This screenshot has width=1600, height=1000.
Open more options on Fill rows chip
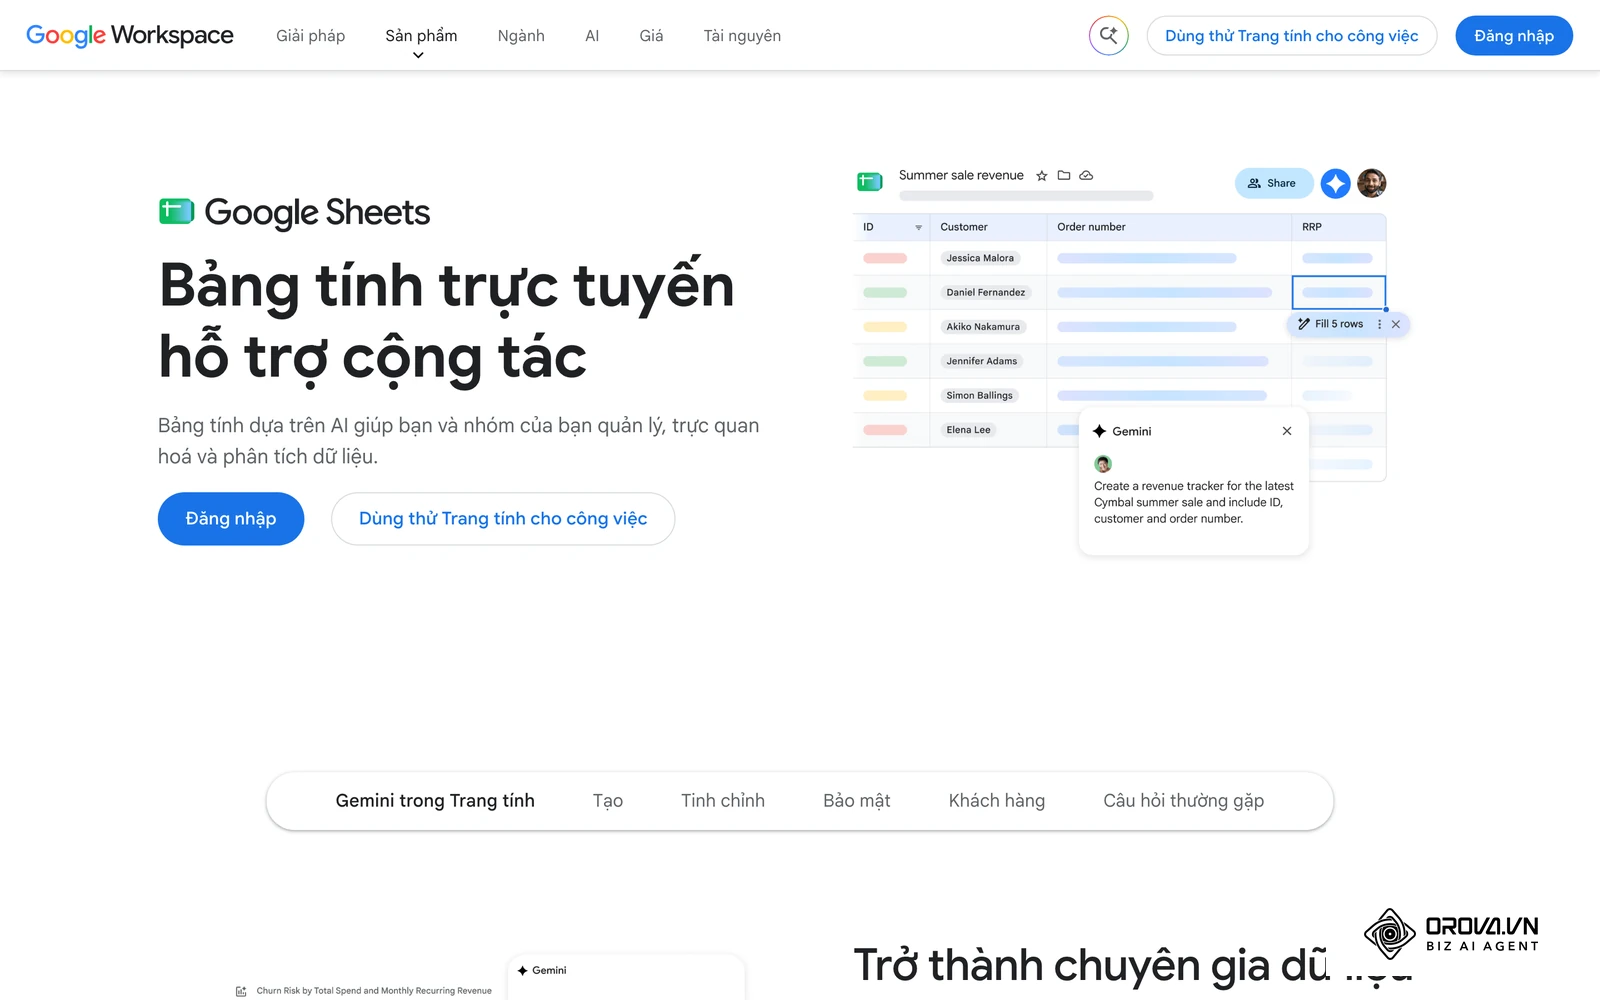[1379, 324]
